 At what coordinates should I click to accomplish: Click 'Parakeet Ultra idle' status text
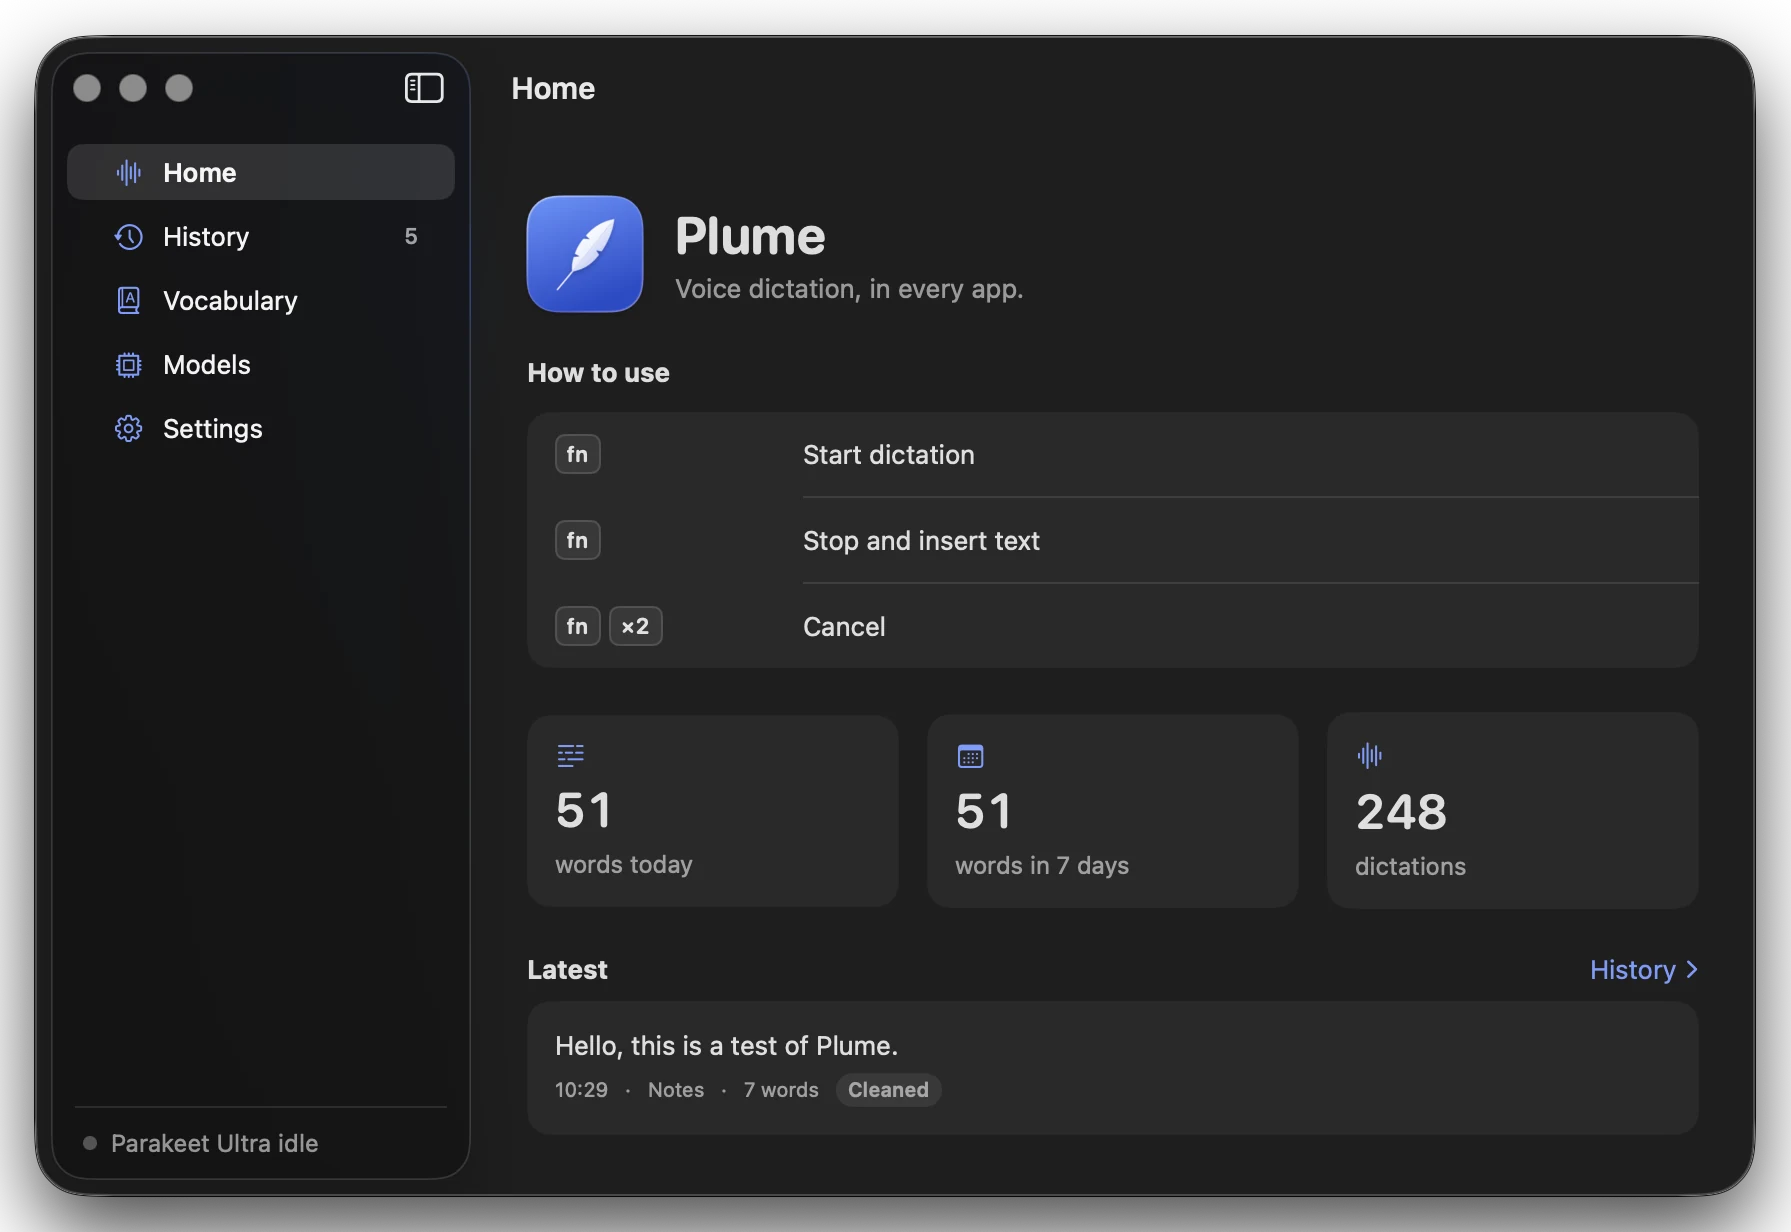pyautogui.click(x=215, y=1143)
